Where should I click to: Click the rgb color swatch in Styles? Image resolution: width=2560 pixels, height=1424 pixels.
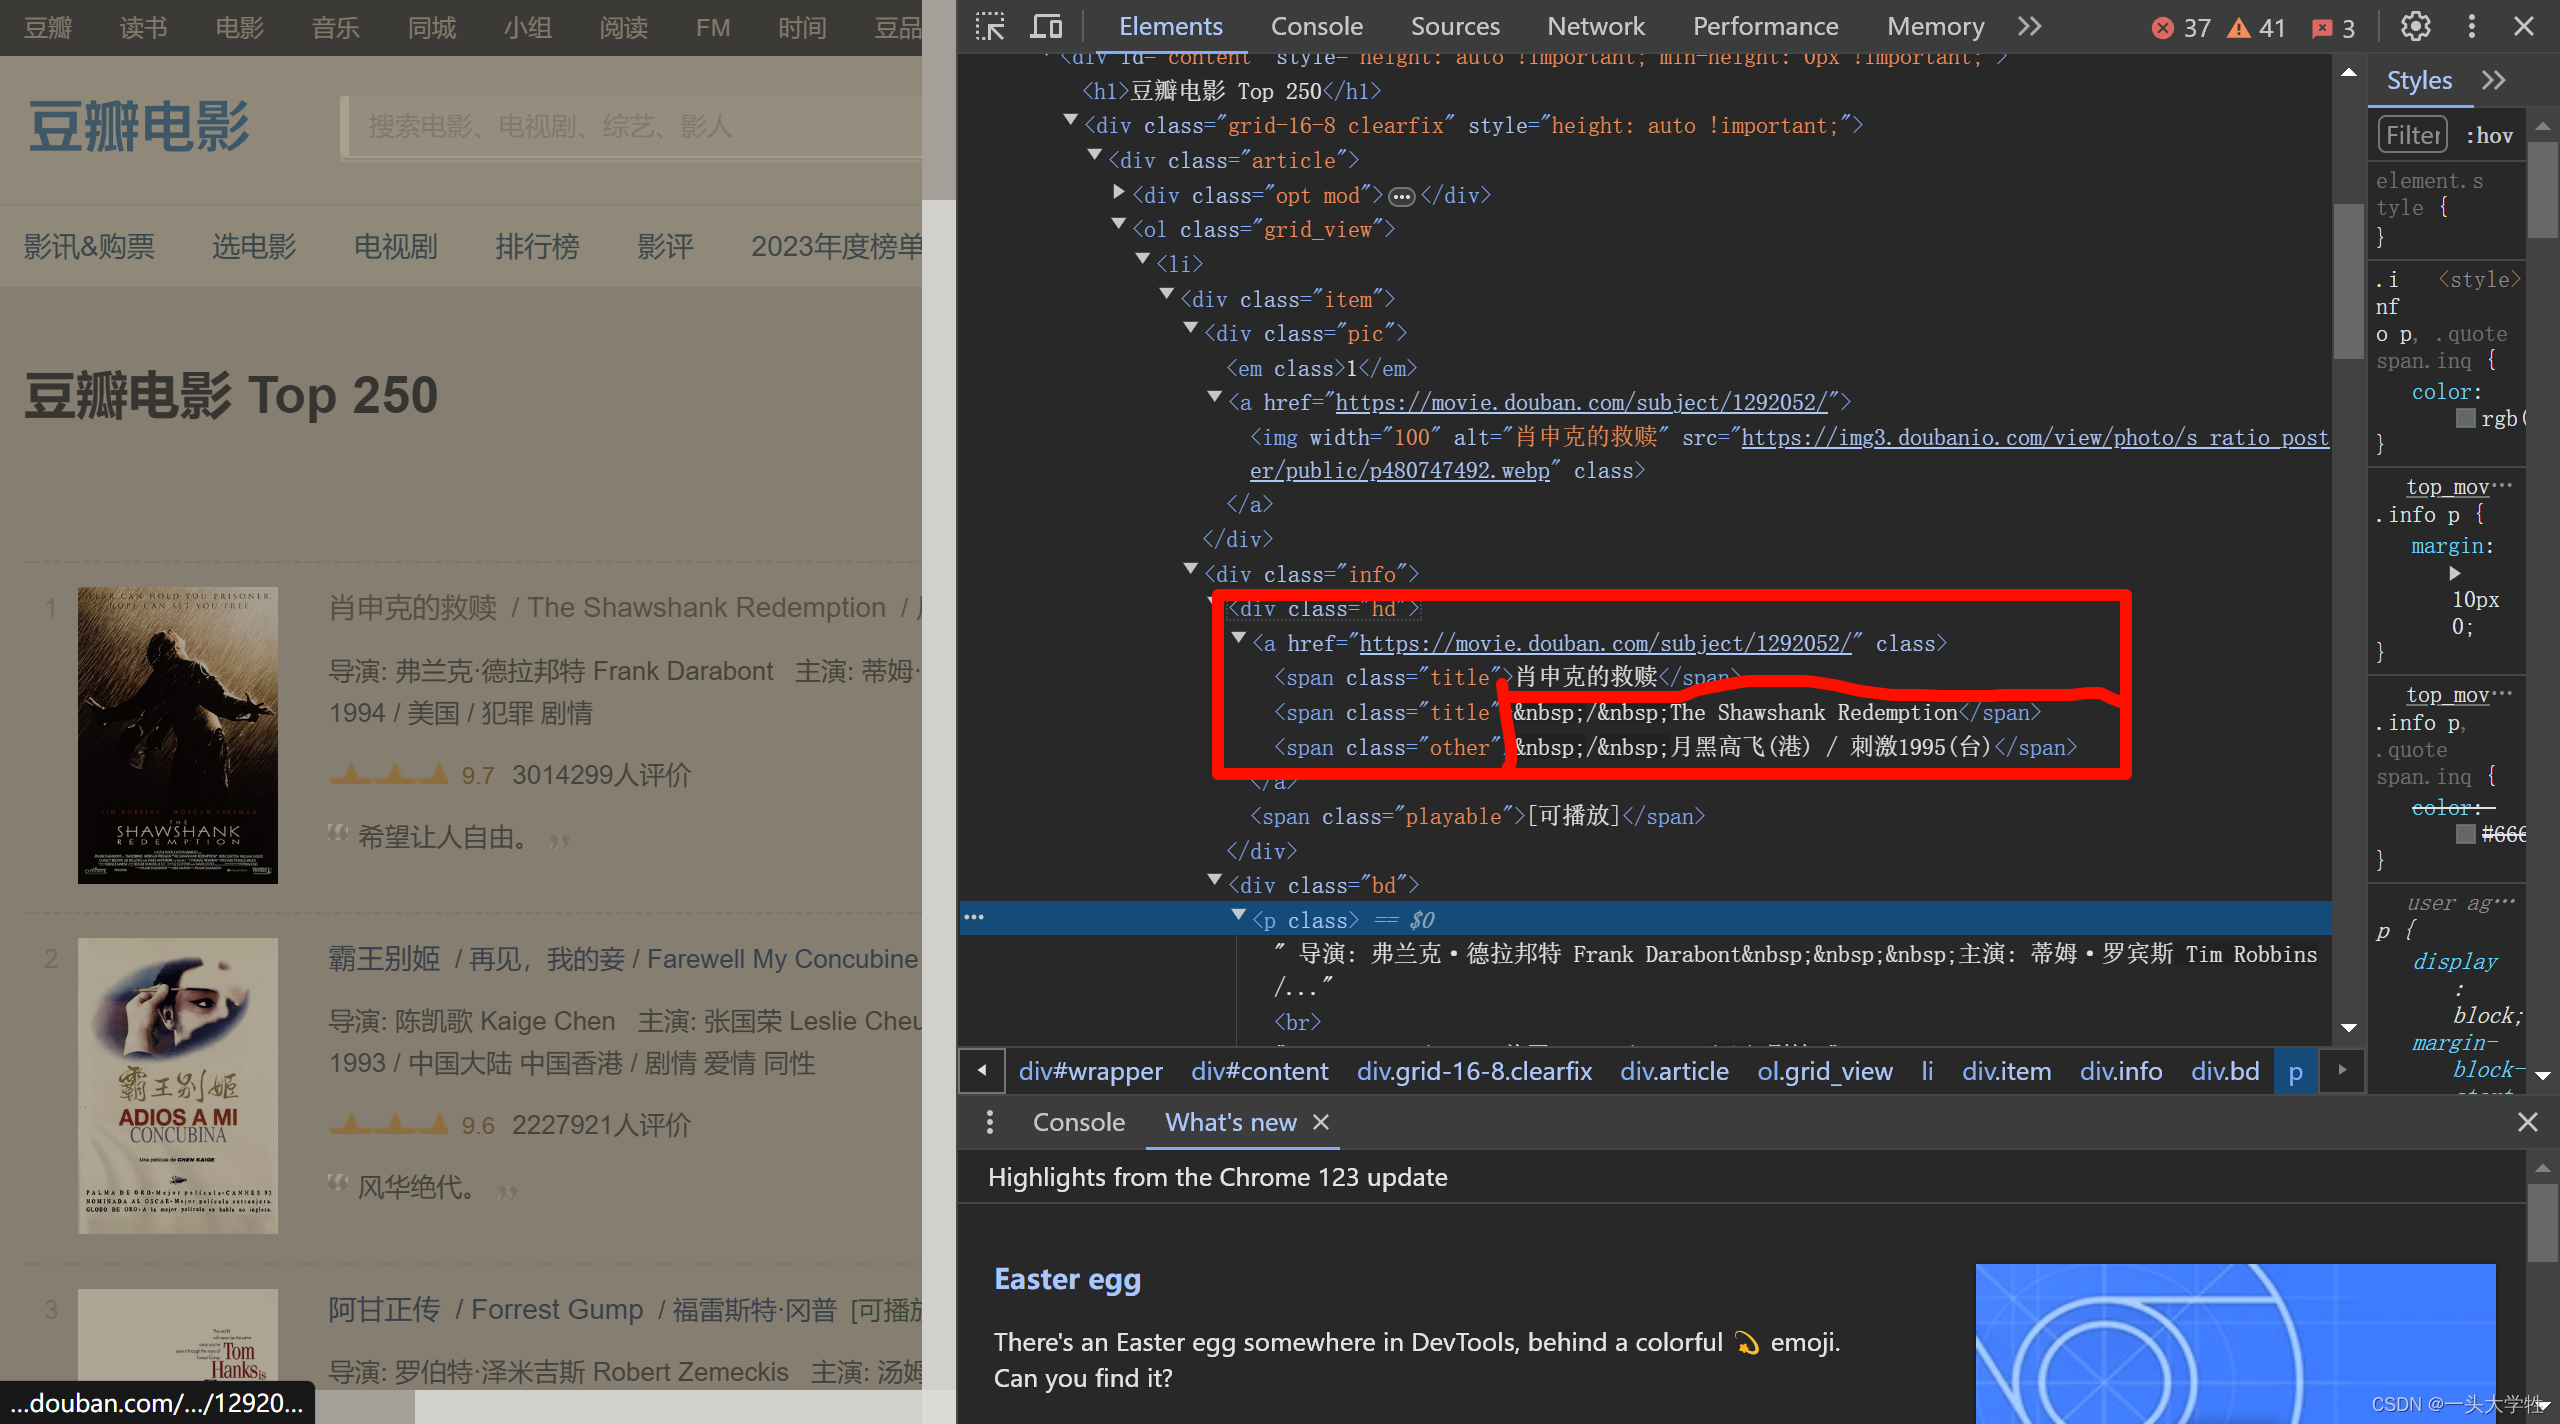click(x=2466, y=419)
